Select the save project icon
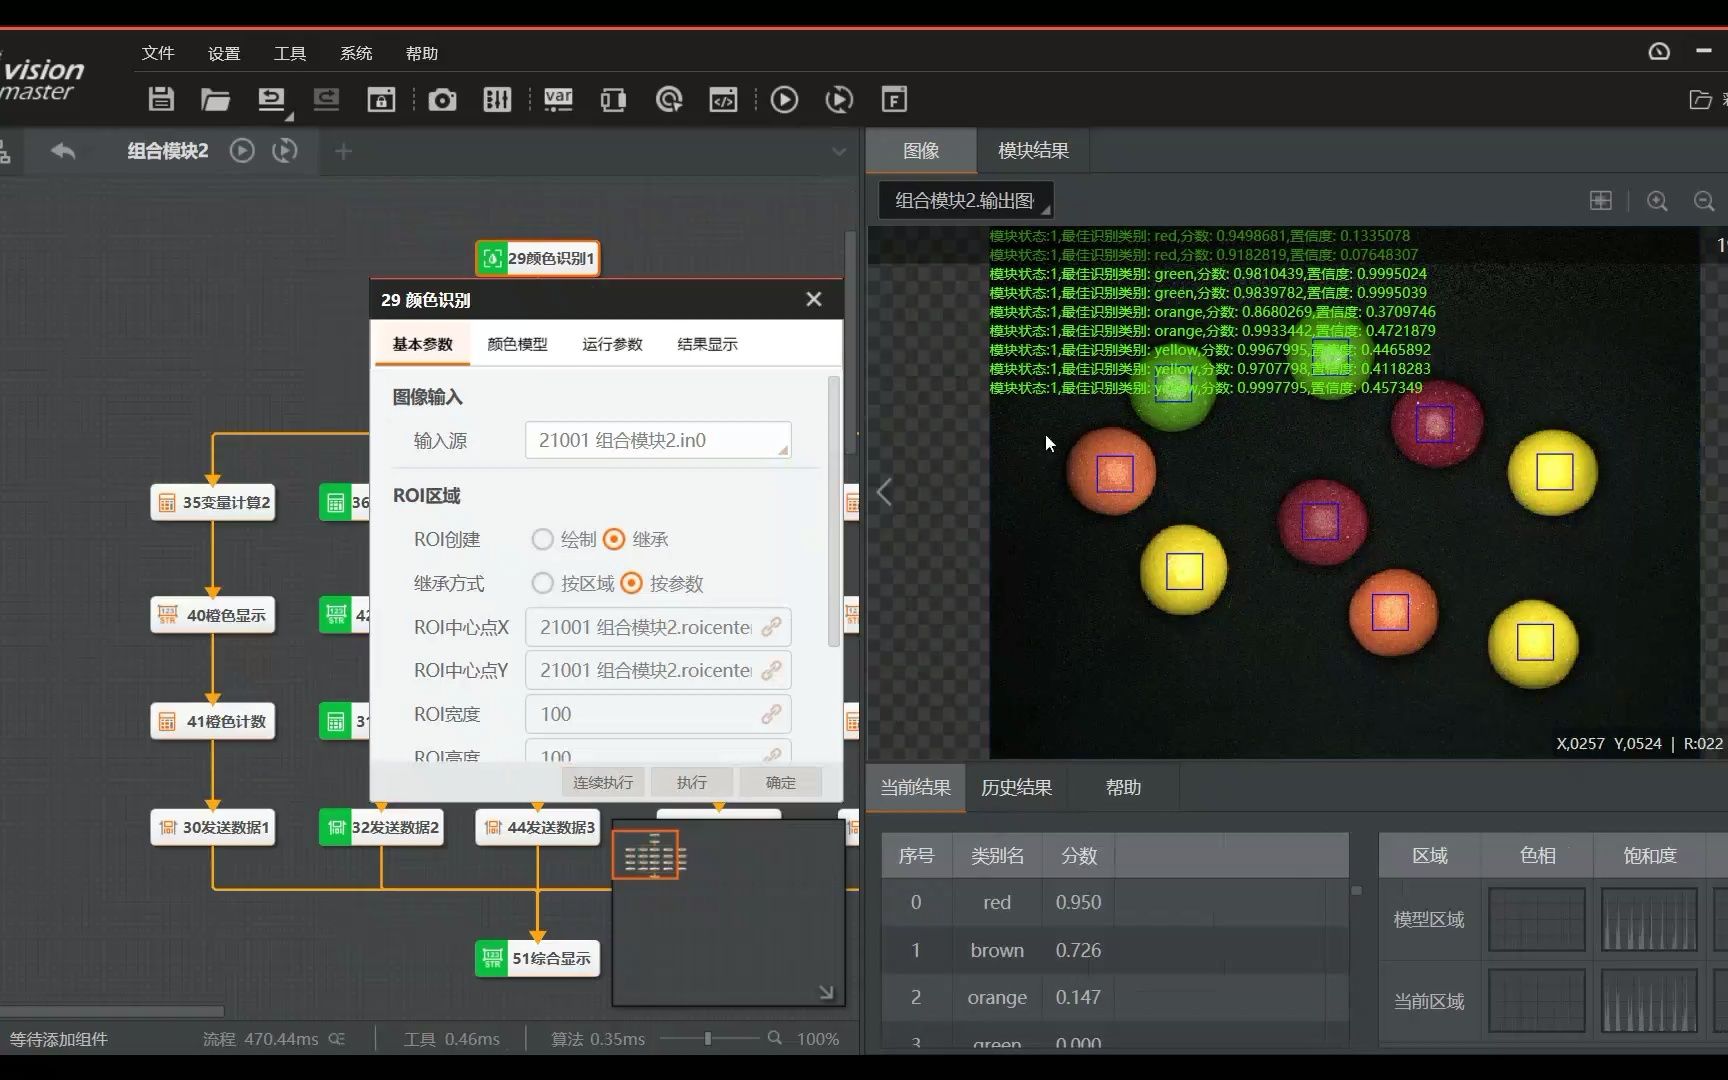 tap(160, 99)
